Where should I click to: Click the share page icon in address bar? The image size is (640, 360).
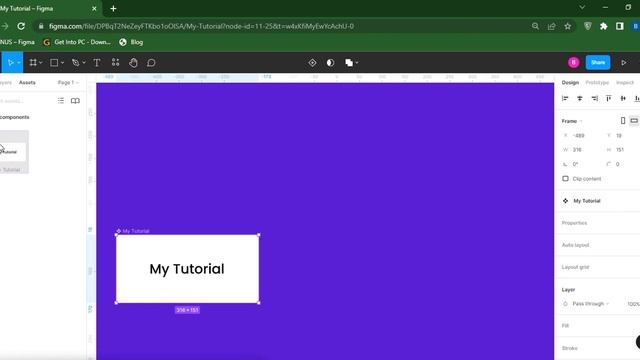(x=551, y=26)
